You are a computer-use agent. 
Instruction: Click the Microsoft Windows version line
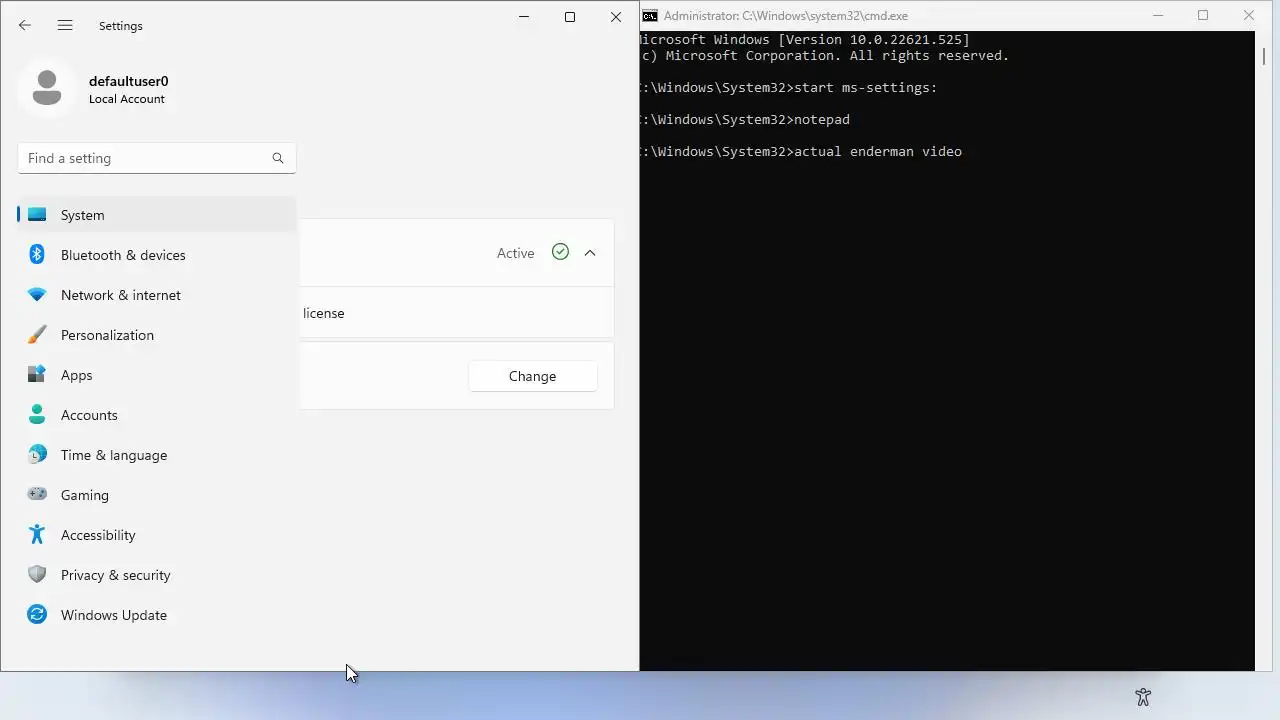pyautogui.click(x=805, y=40)
